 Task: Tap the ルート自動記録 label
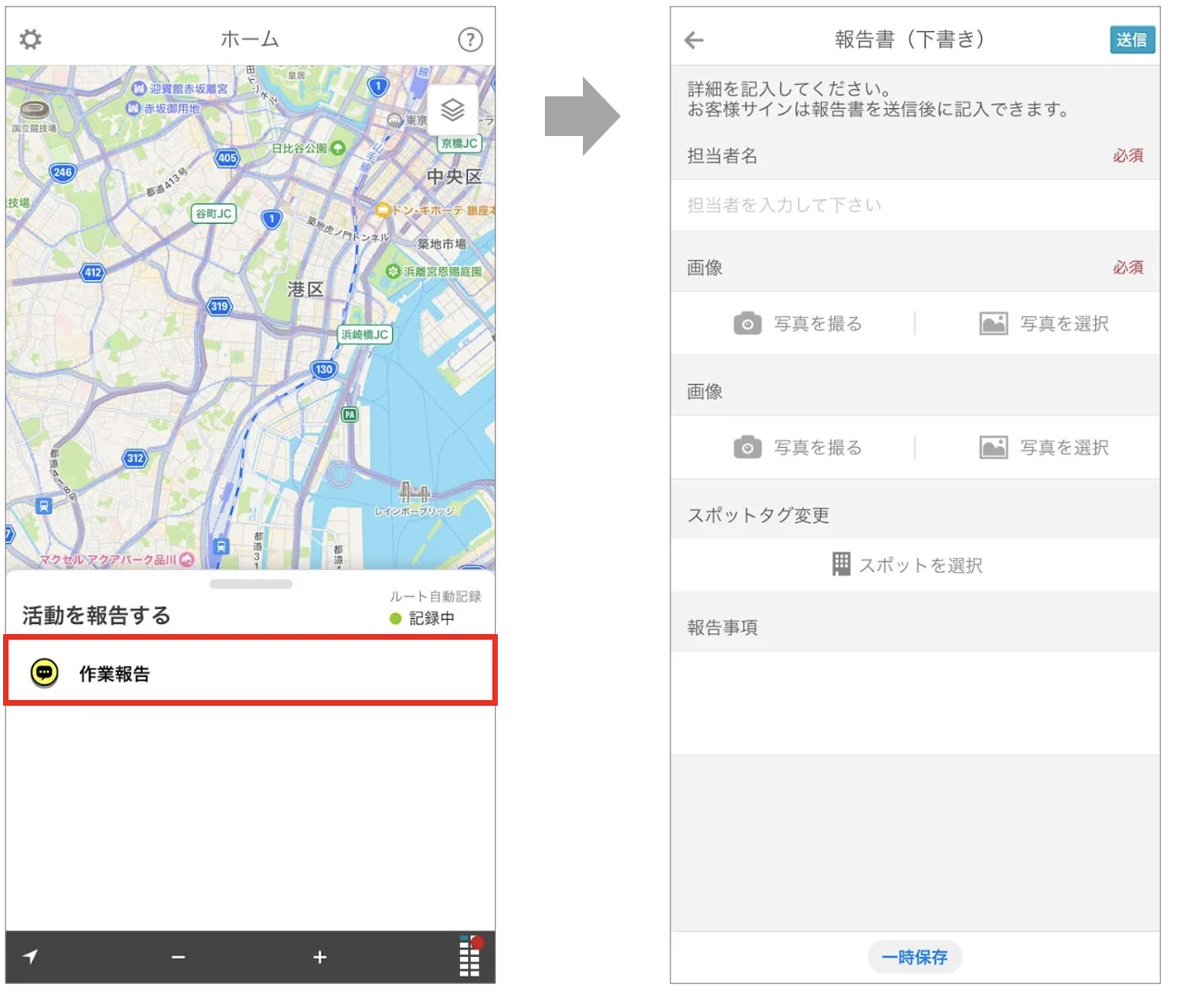pyautogui.click(x=435, y=596)
